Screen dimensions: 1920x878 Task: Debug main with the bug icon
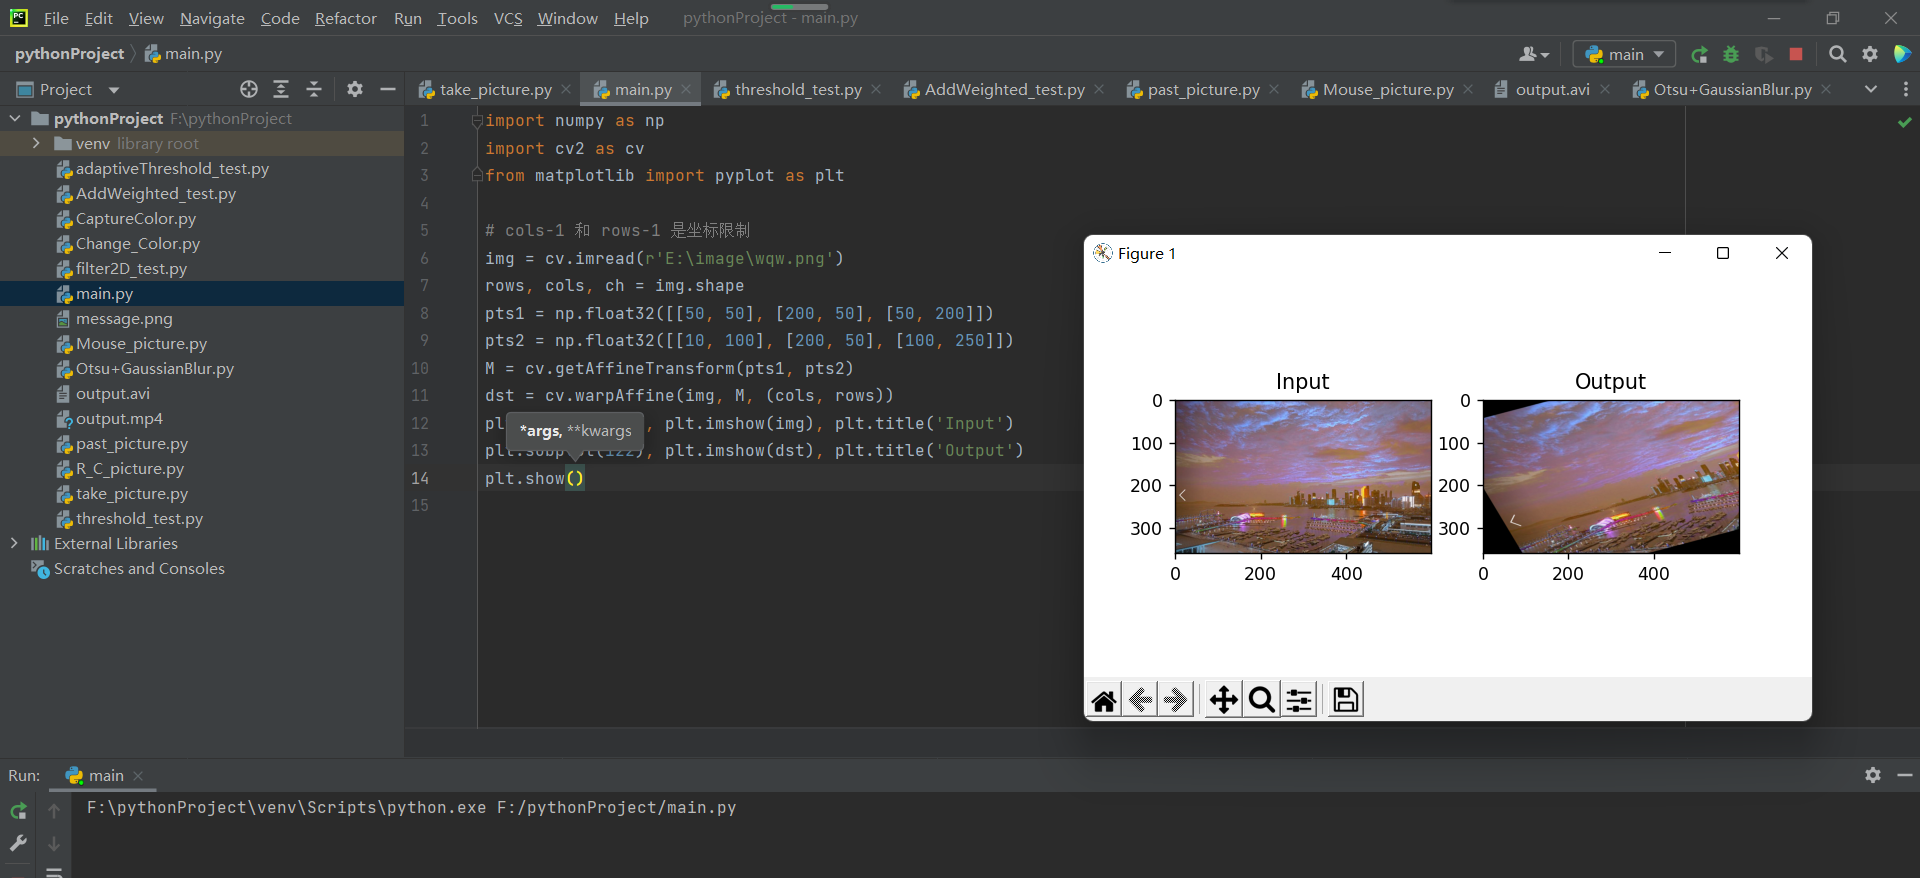pos(1731,54)
